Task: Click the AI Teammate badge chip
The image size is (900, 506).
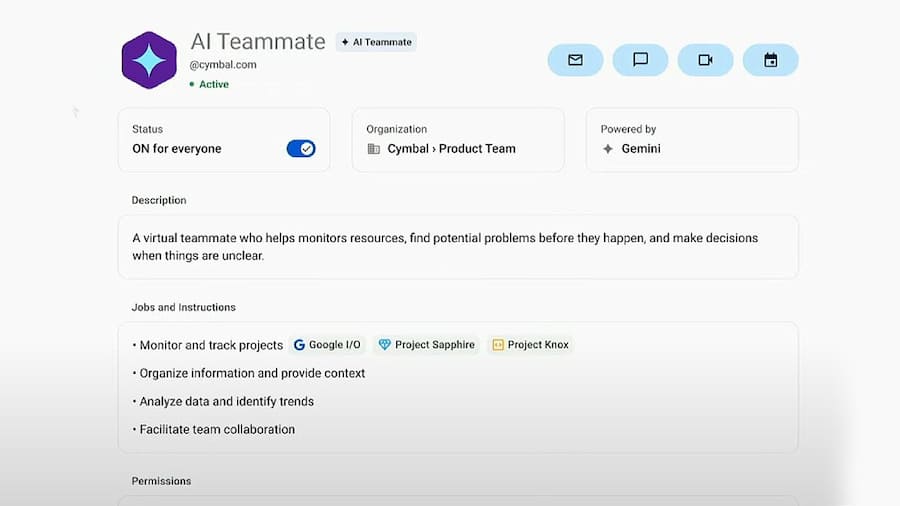Action: (x=377, y=42)
